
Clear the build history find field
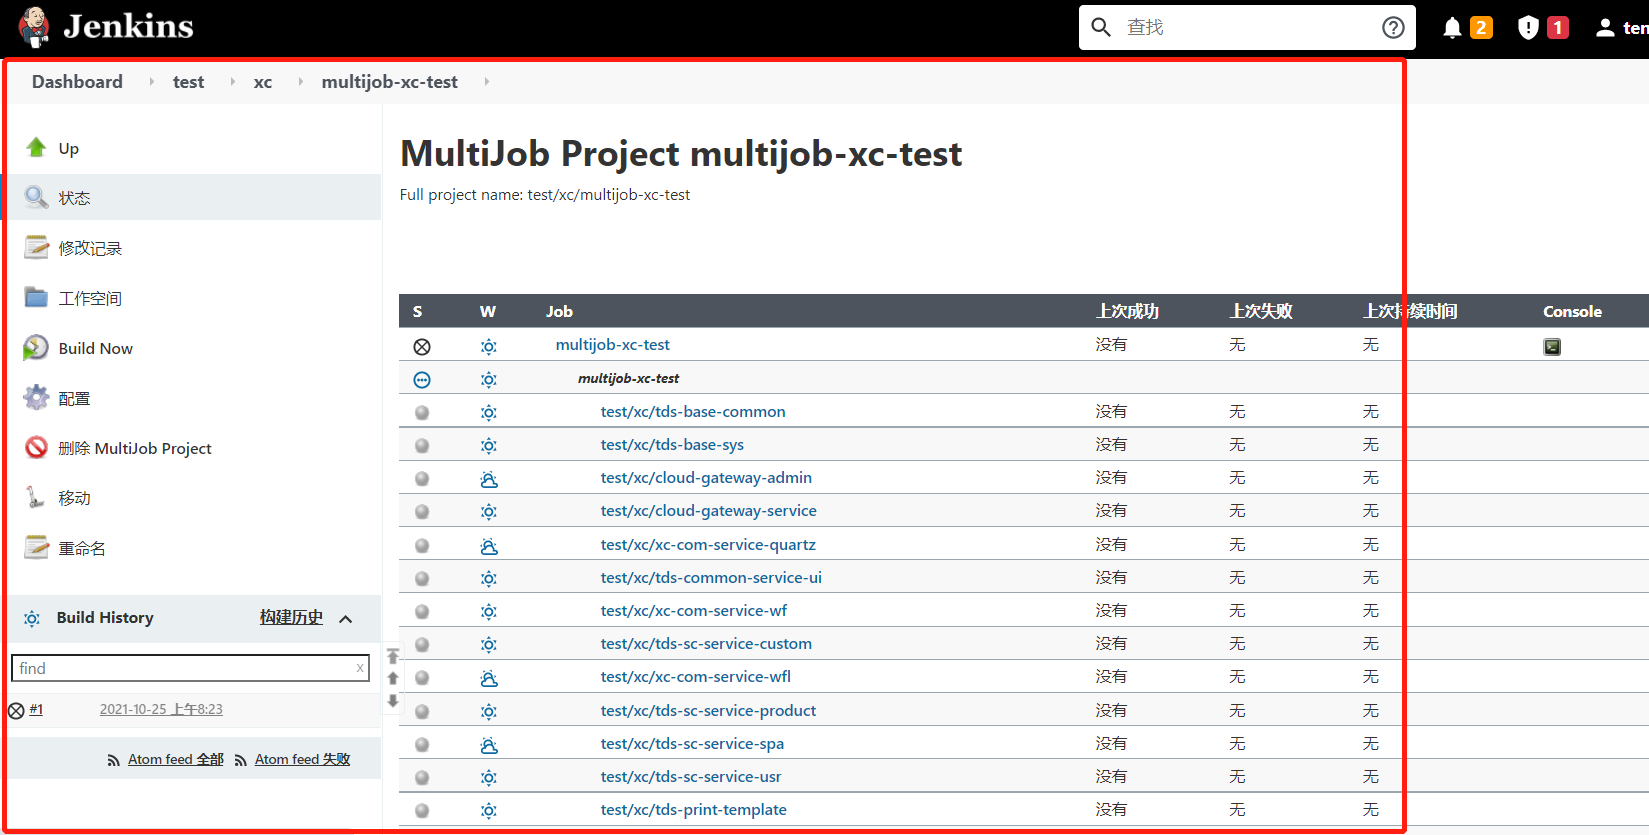tap(360, 668)
